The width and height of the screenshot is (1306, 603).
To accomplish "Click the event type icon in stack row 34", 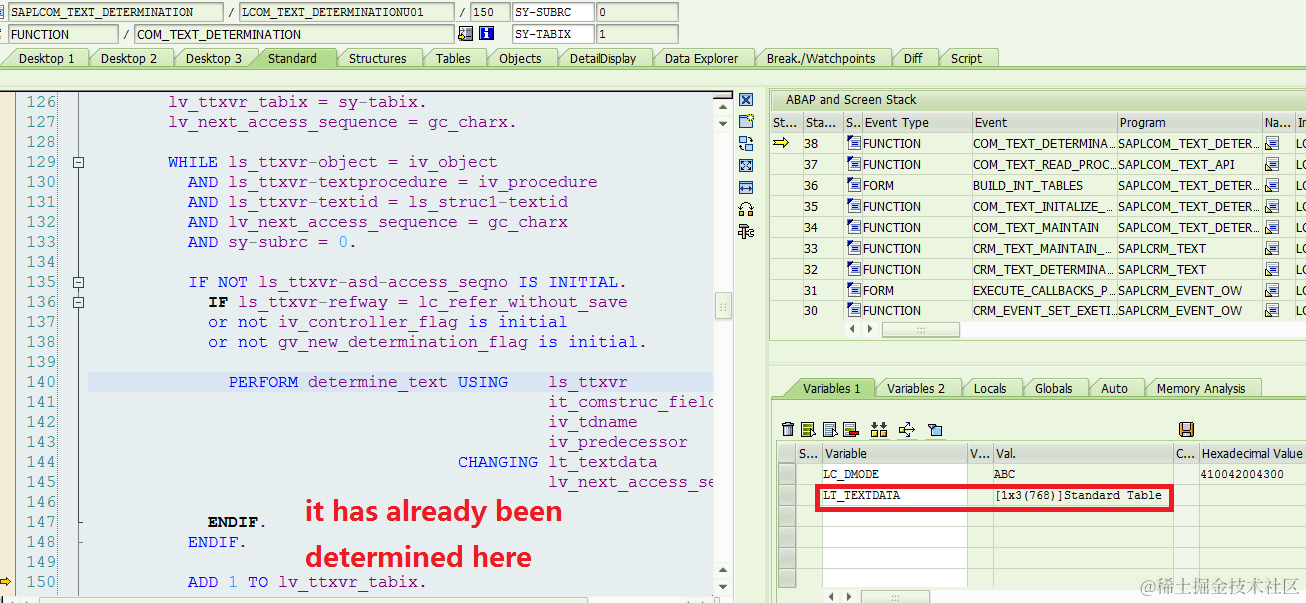I will tap(853, 227).
